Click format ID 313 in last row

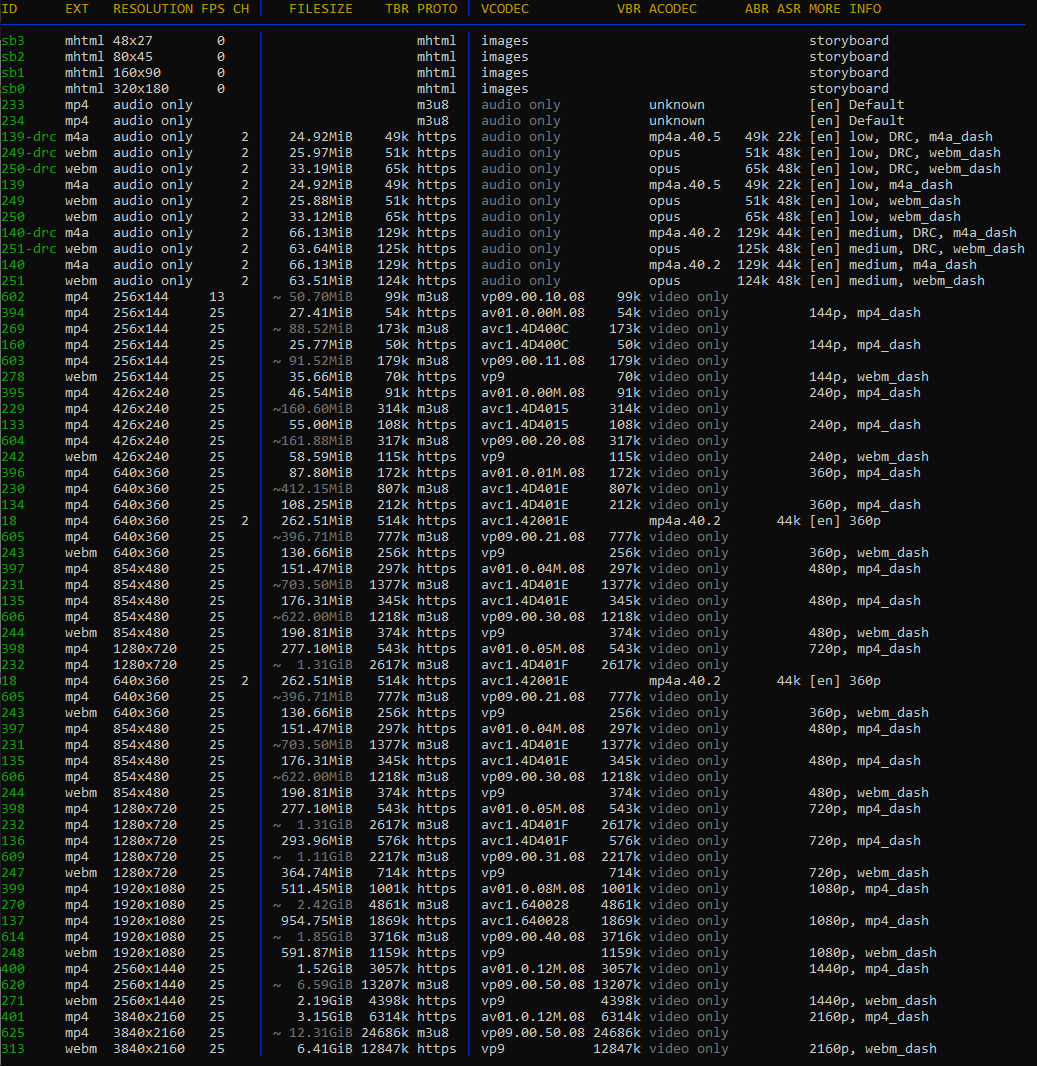[13, 1049]
